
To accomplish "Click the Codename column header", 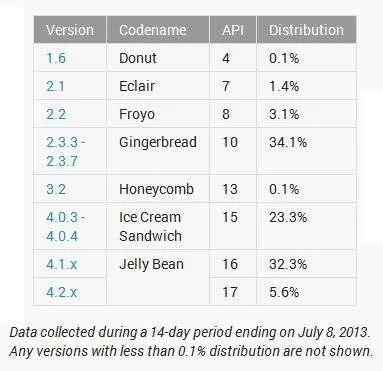I will click(x=158, y=30).
